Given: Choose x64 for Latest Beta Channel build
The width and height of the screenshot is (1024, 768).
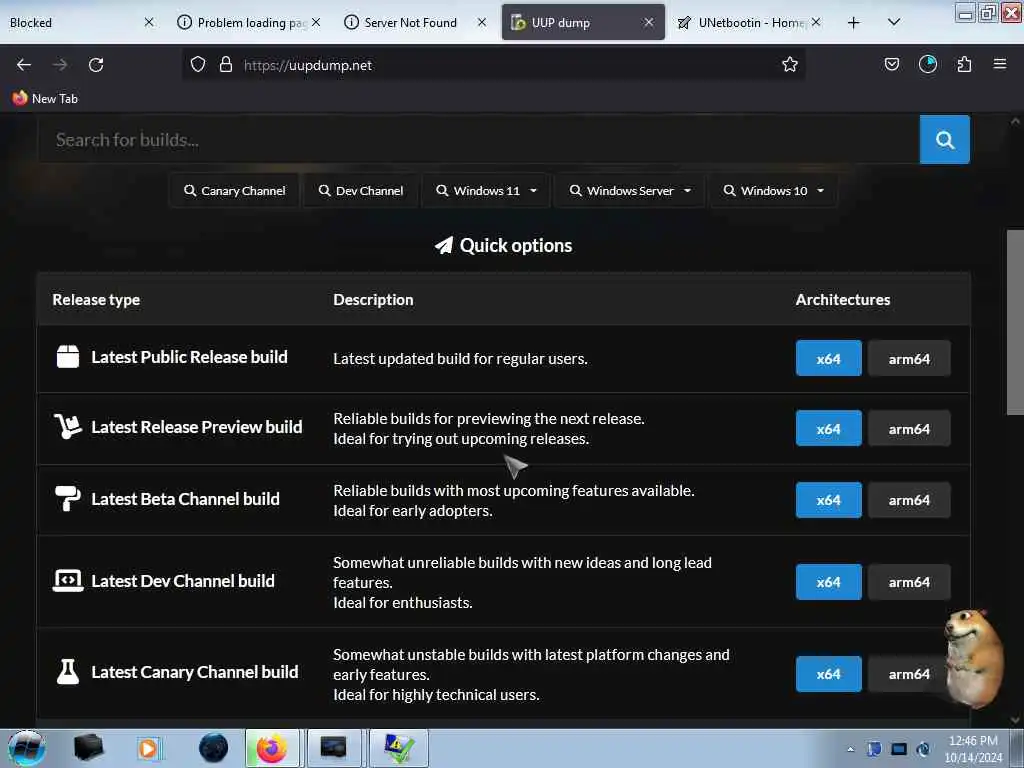Looking at the screenshot, I should tap(828, 500).
